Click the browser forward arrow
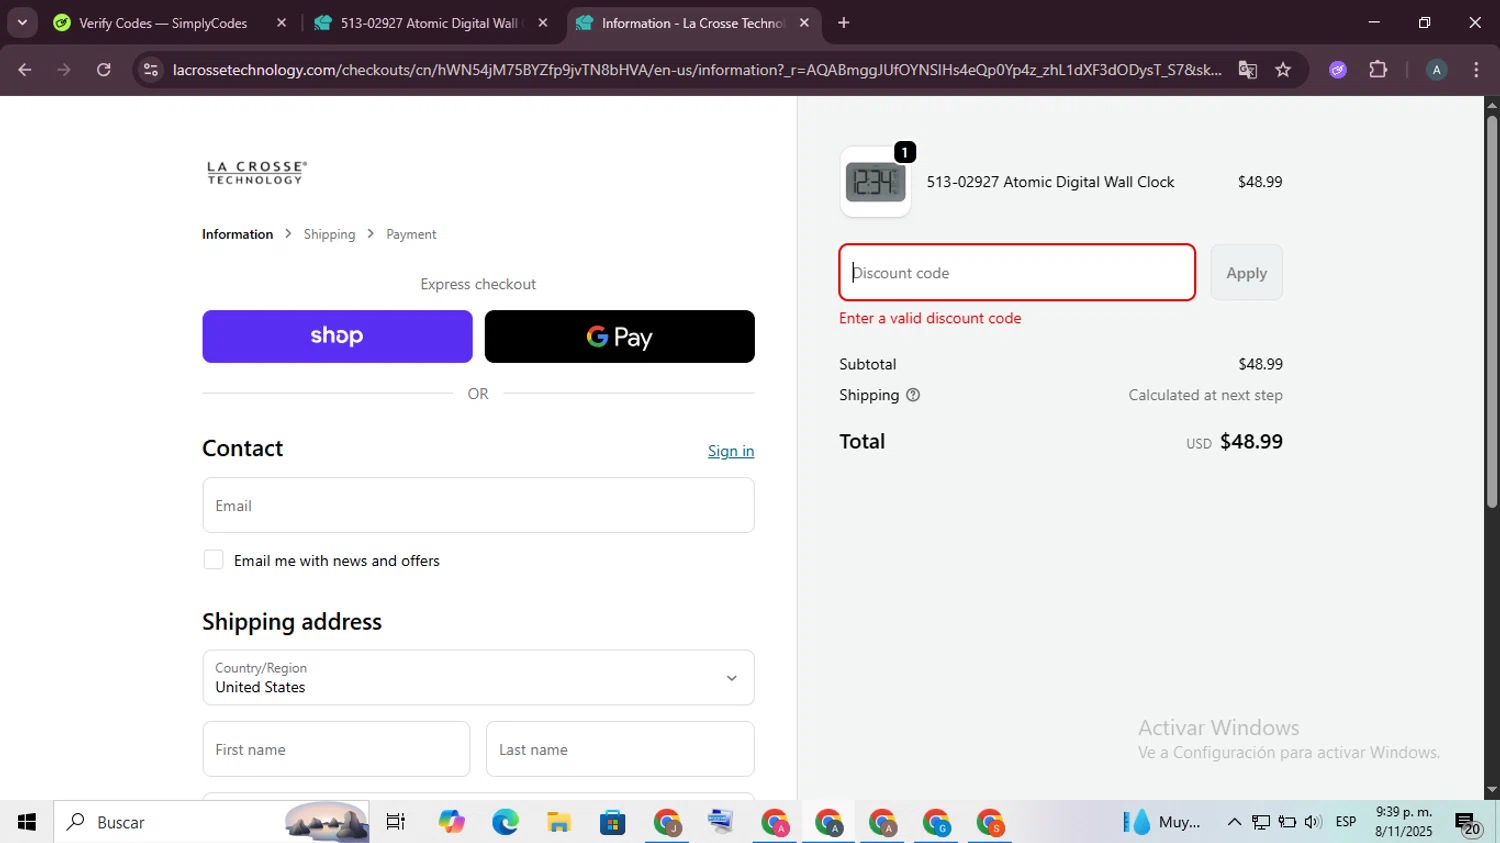 (64, 70)
